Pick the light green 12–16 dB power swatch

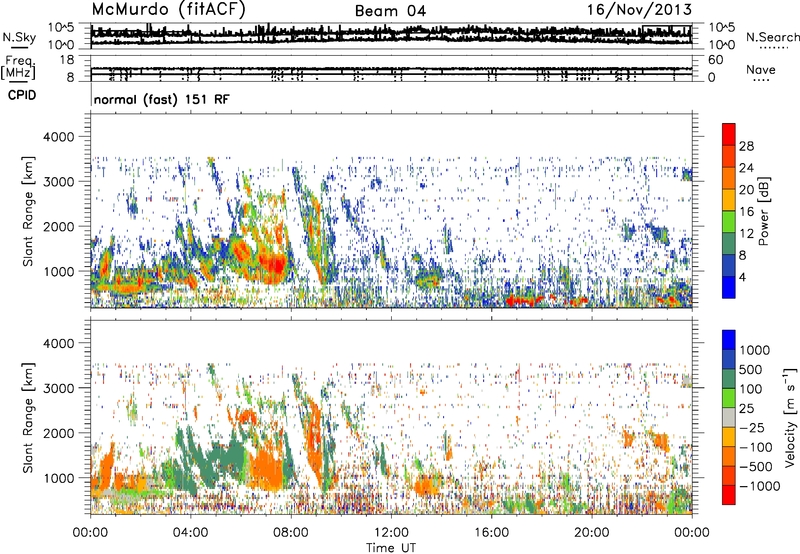tap(729, 222)
